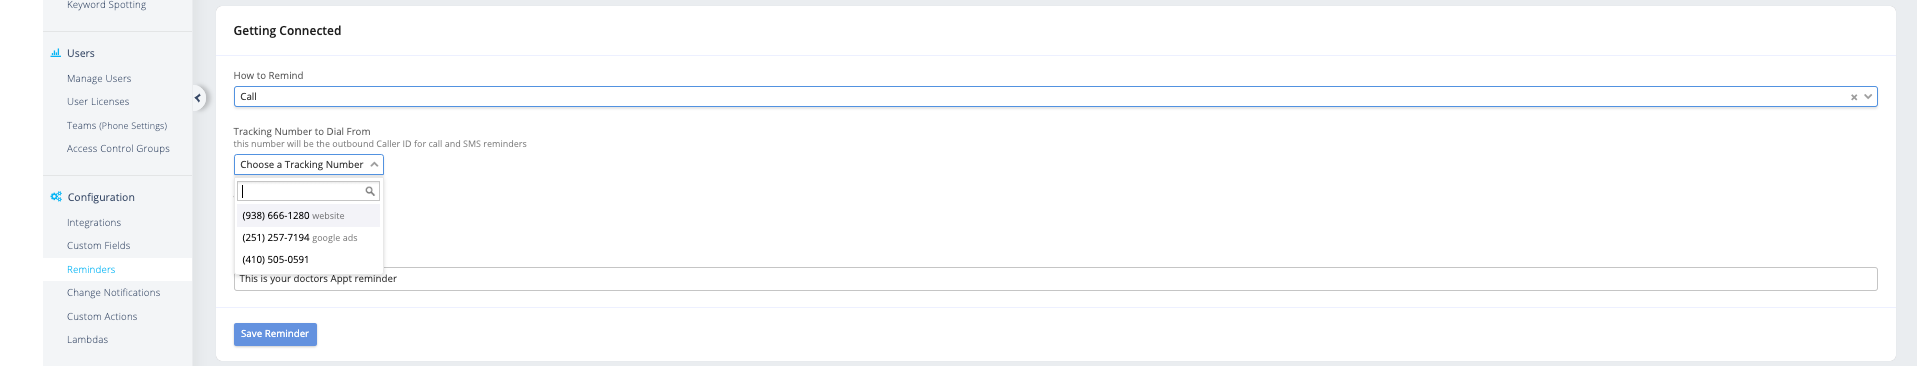This screenshot has width=1917, height=366.
Task: Clear the Call selection with x icon
Action: (1853, 97)
